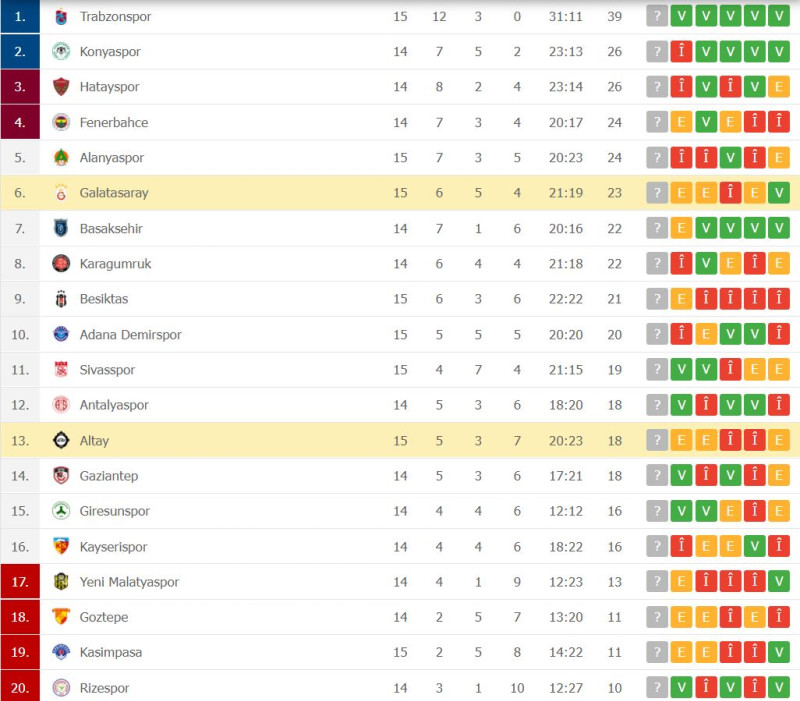Select rank 1 blue position badge
The image size is (800, 701).
pyautogui.click(x=20, y=16)
